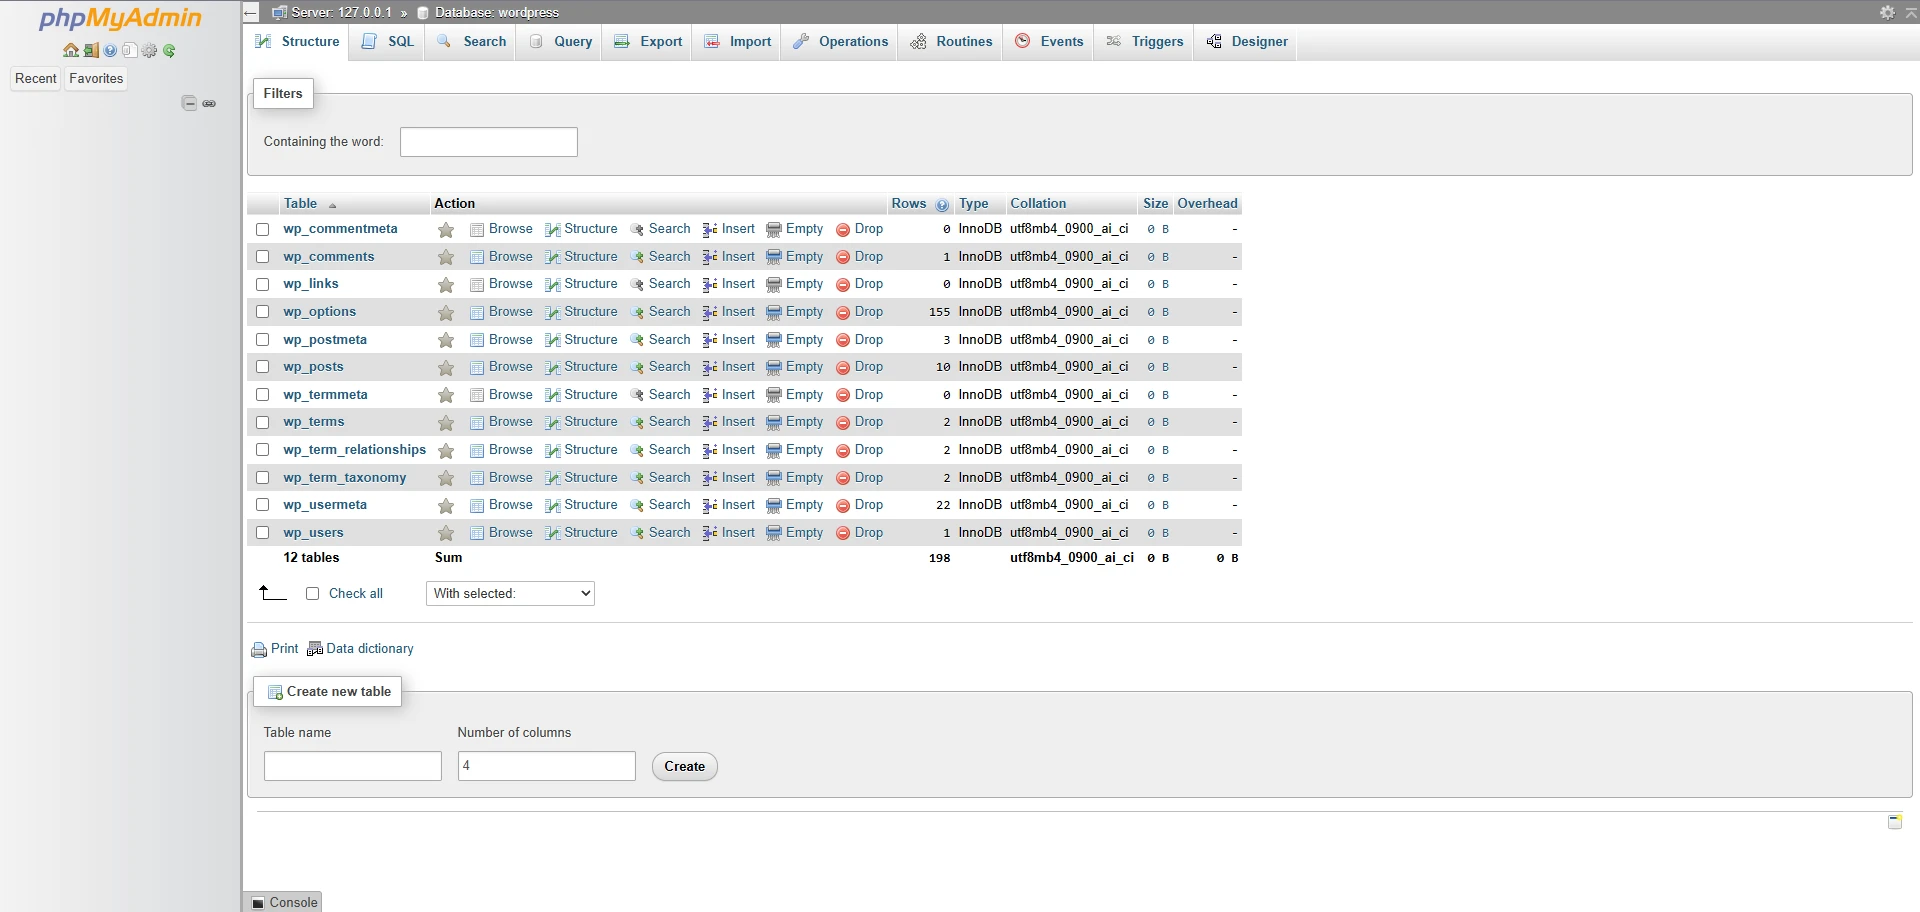The width and height of the screenshot is (1920, 912).
Task: Open the With selected dropdown
Action: pos(510,594)
